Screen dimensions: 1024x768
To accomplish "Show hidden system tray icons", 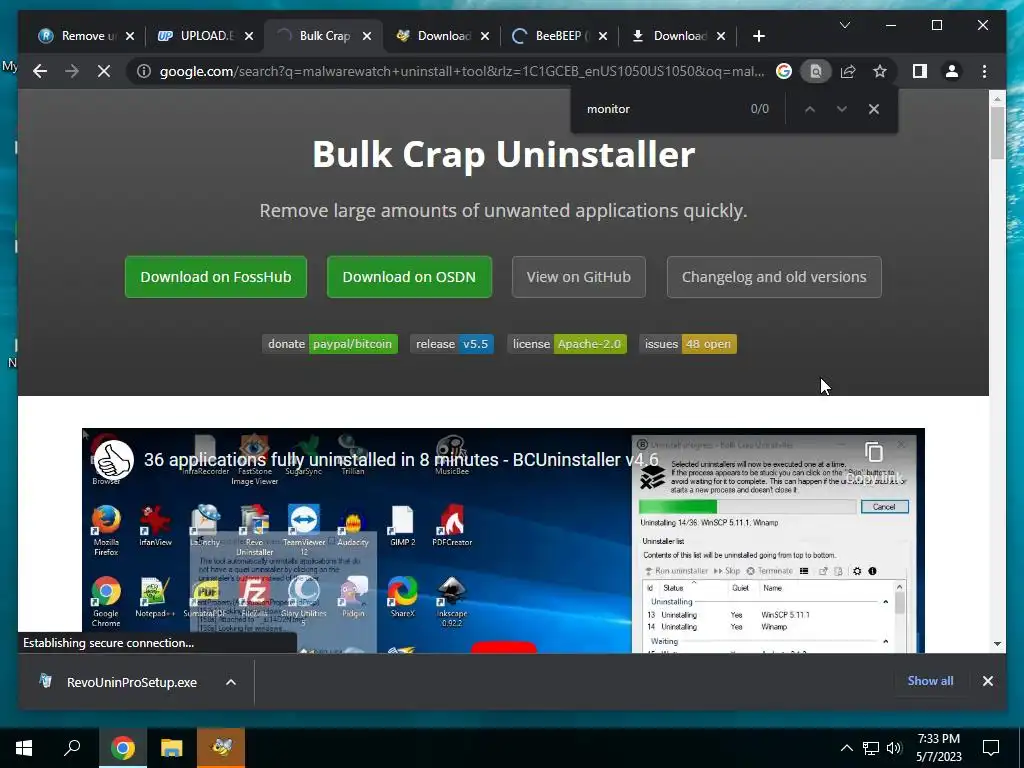I will [x=846, y=748].
